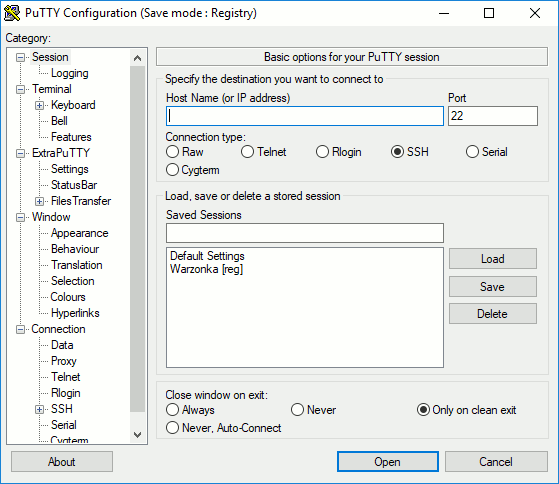Select Telnet connection type
The width and height of the screenshot is (559, 484).
(263, 152)
